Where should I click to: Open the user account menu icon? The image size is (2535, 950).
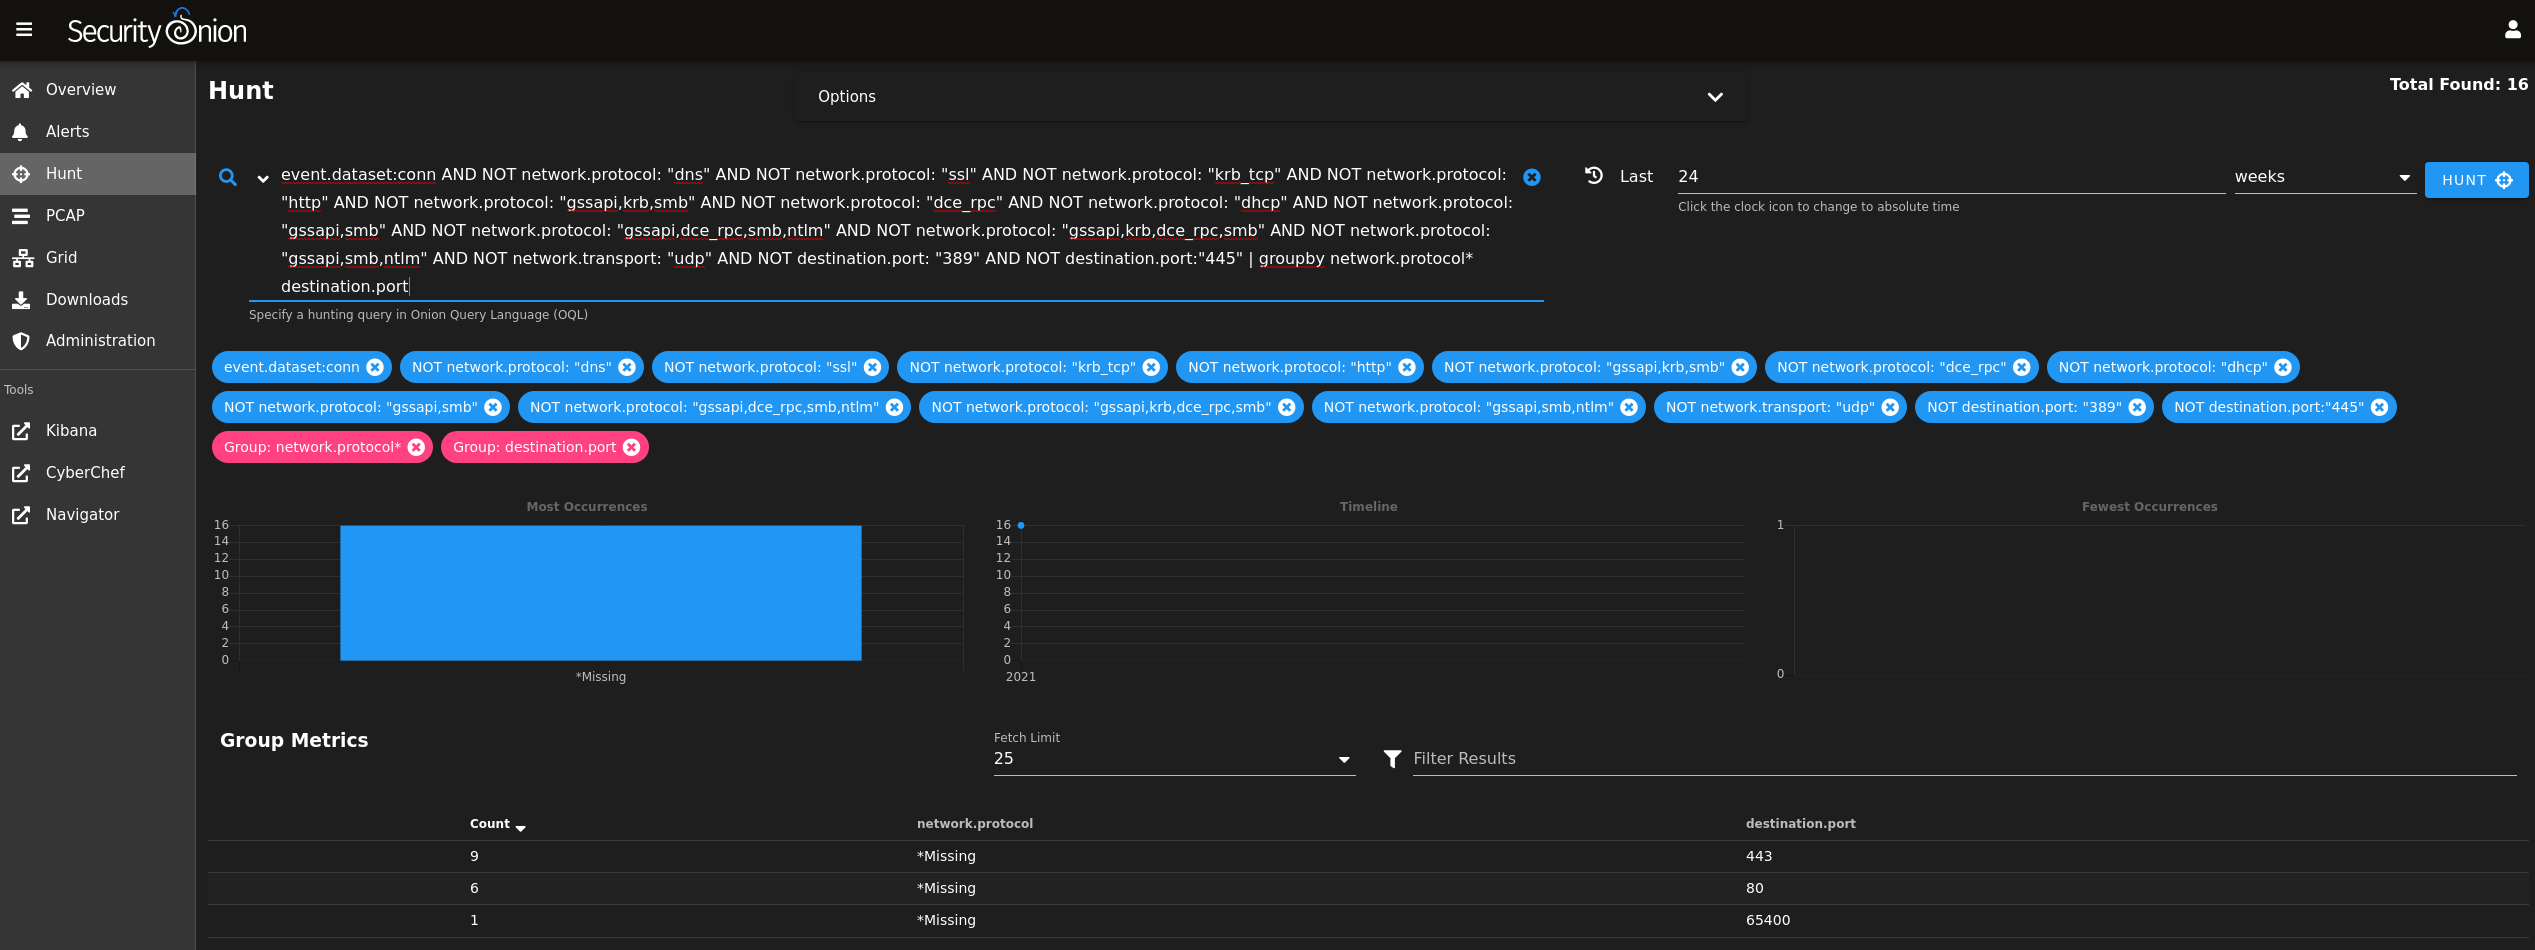[x=2512, y=30]
